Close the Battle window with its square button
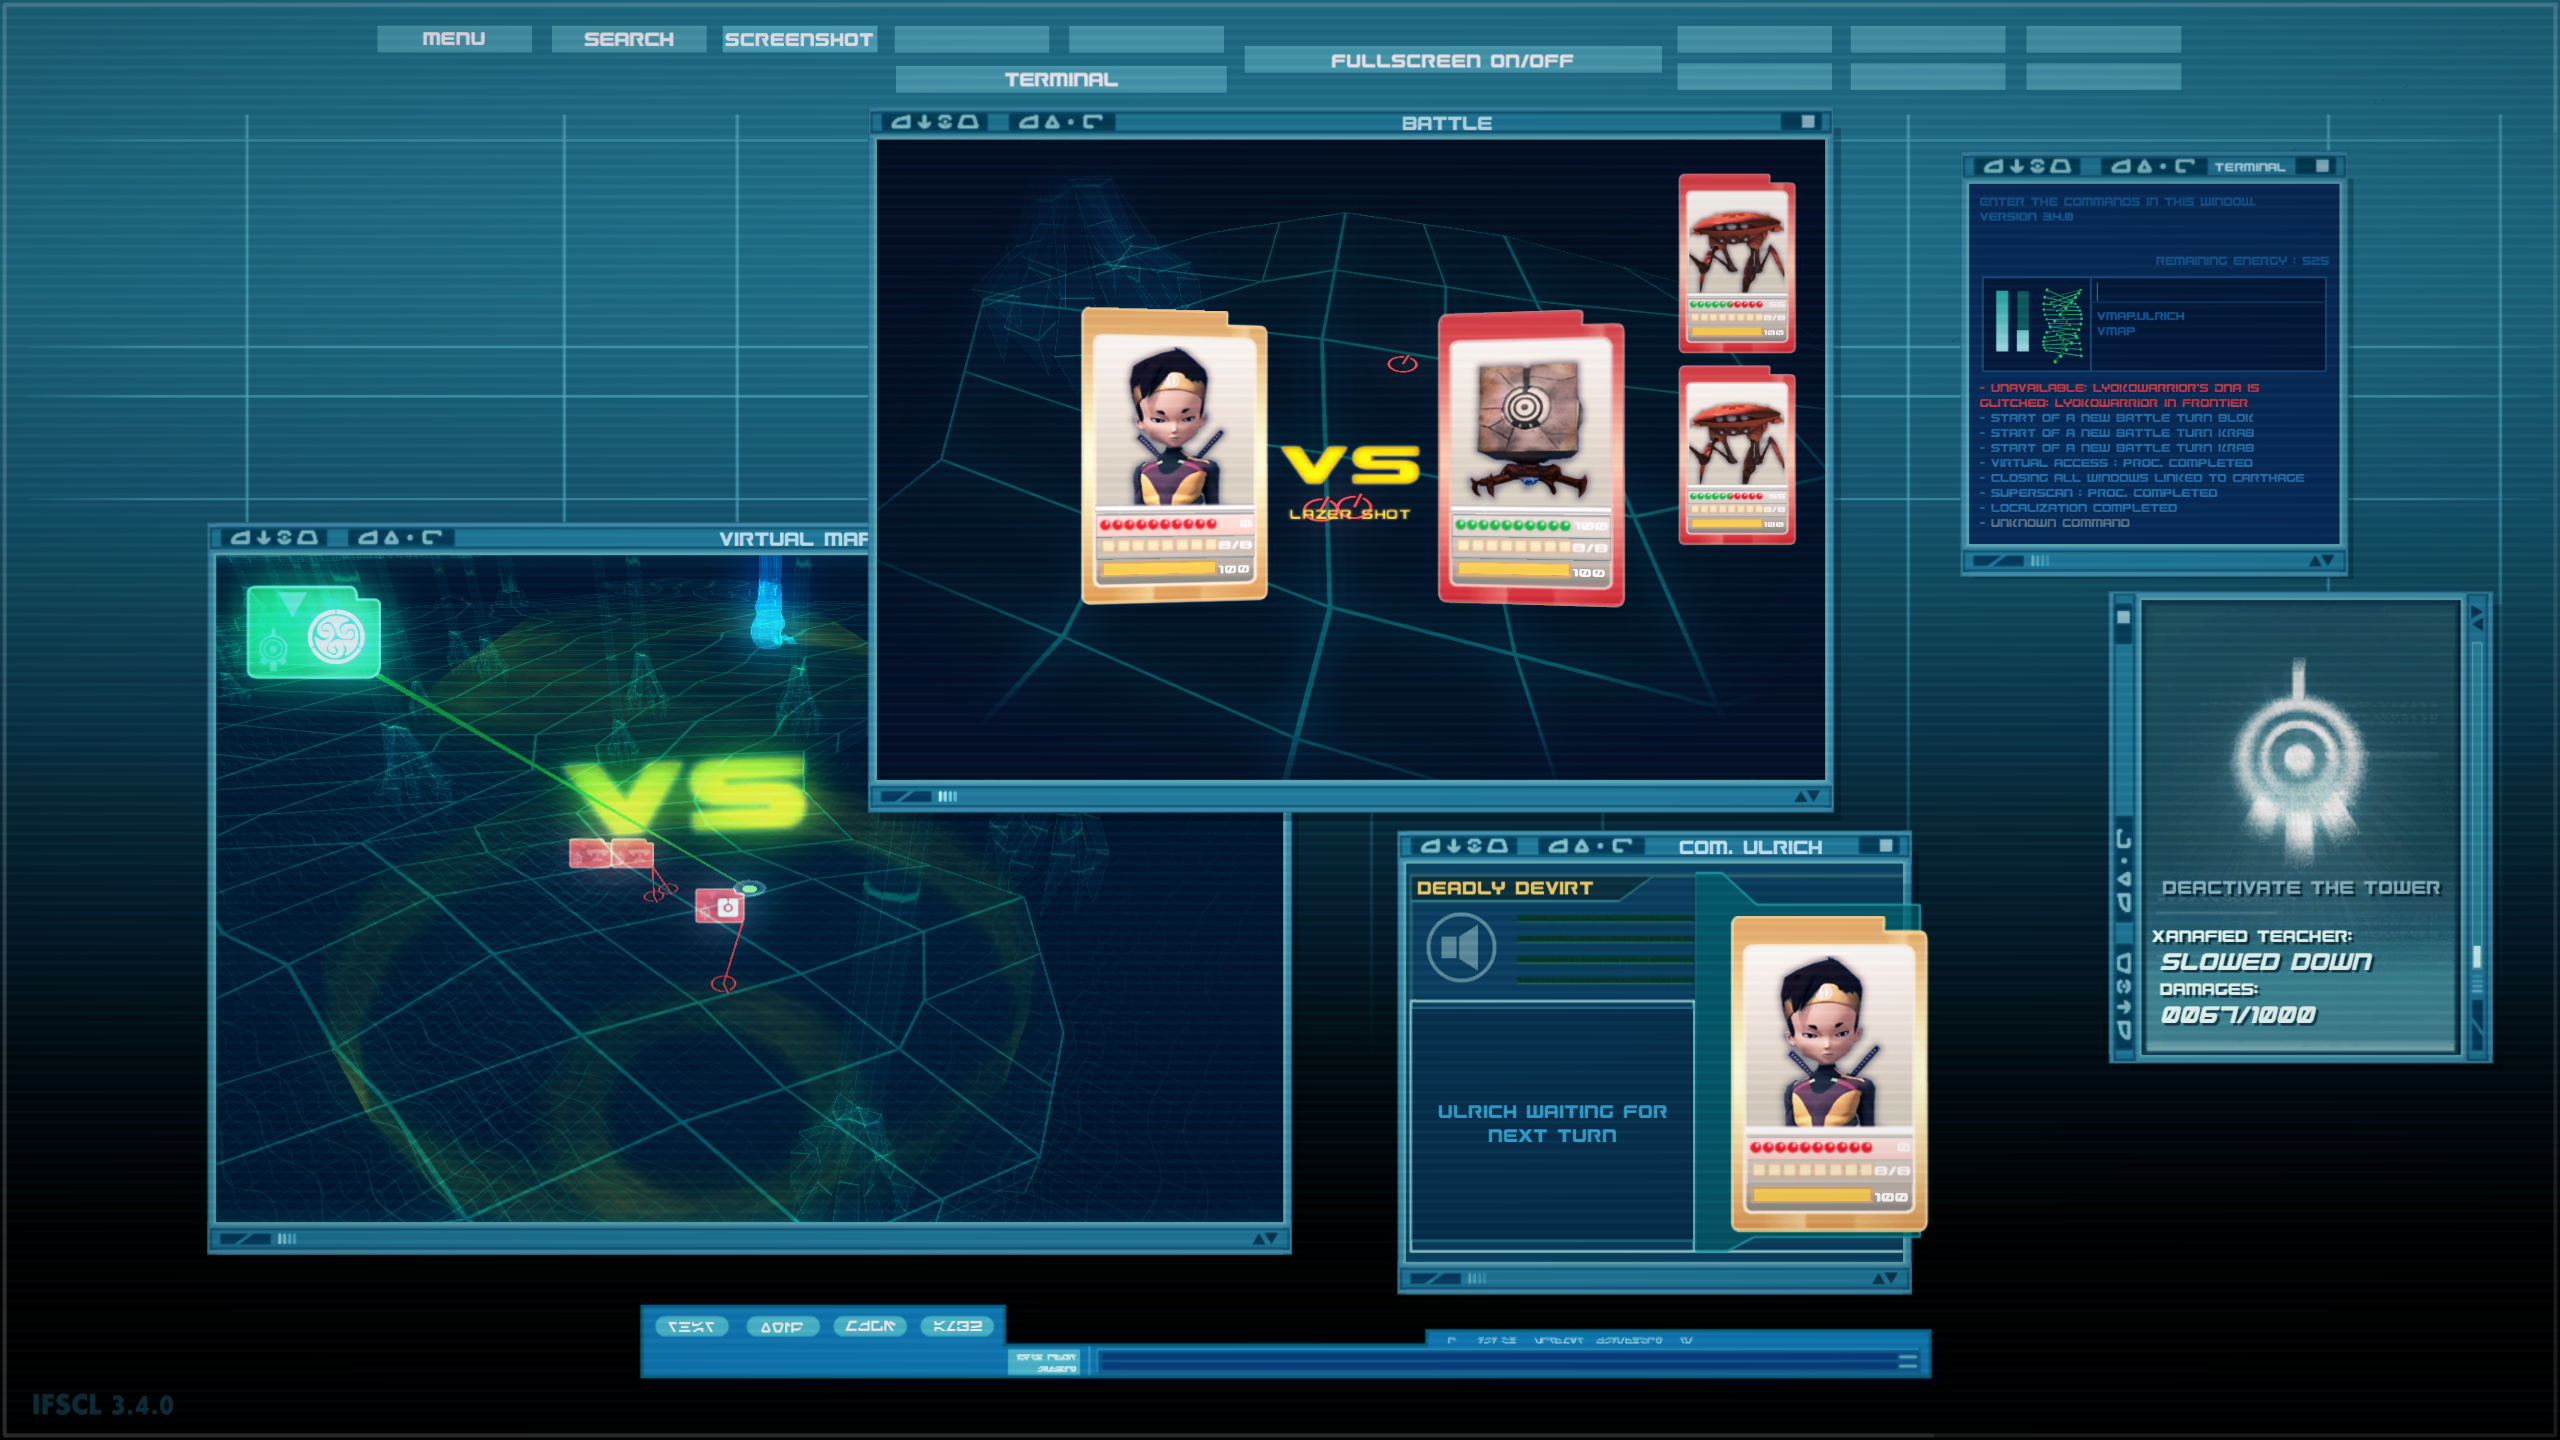Image resolution: width=2560 pixels, height=1440 pixels. 1808,122
